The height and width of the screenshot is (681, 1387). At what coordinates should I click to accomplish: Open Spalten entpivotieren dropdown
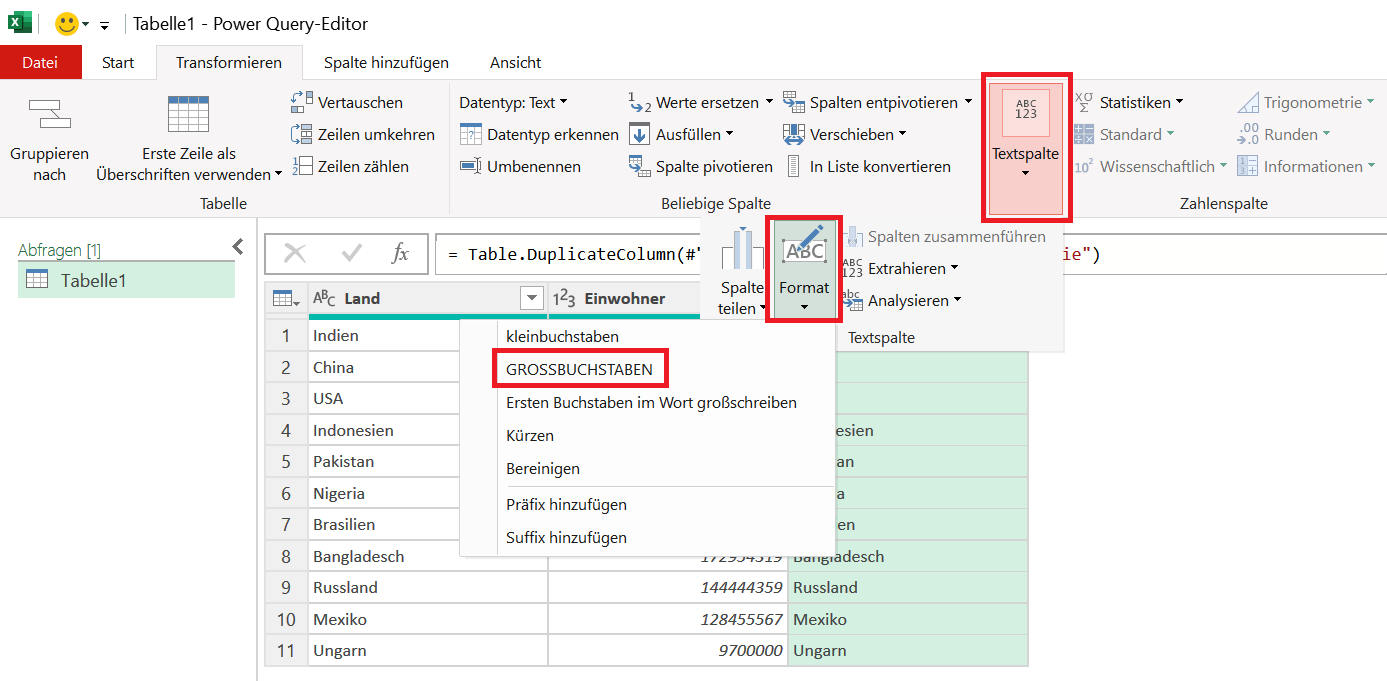point(877,102)
